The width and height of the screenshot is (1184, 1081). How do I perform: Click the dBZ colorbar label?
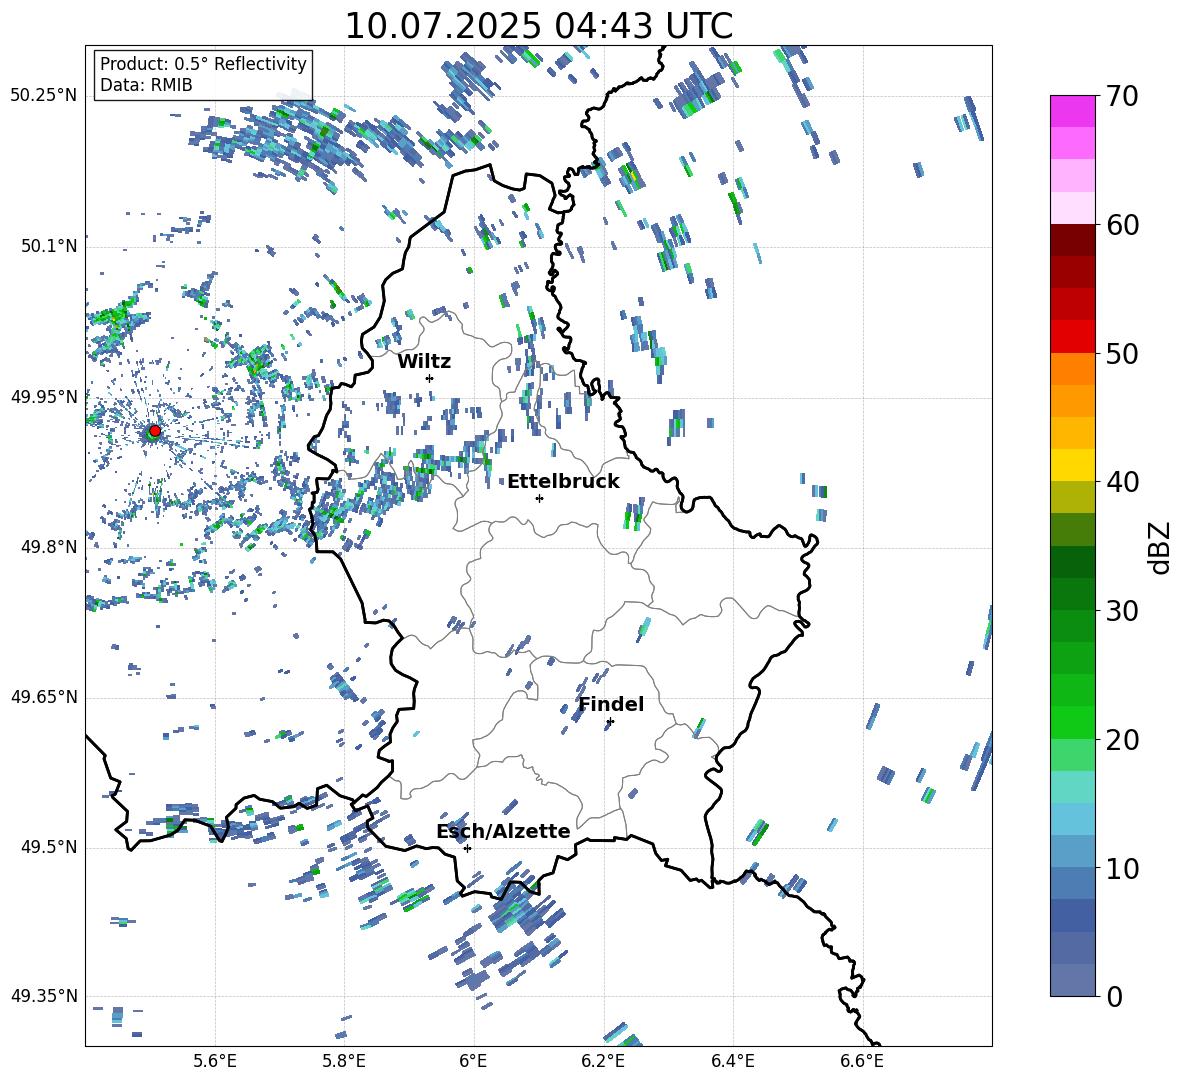click(x=1161, y=547)
